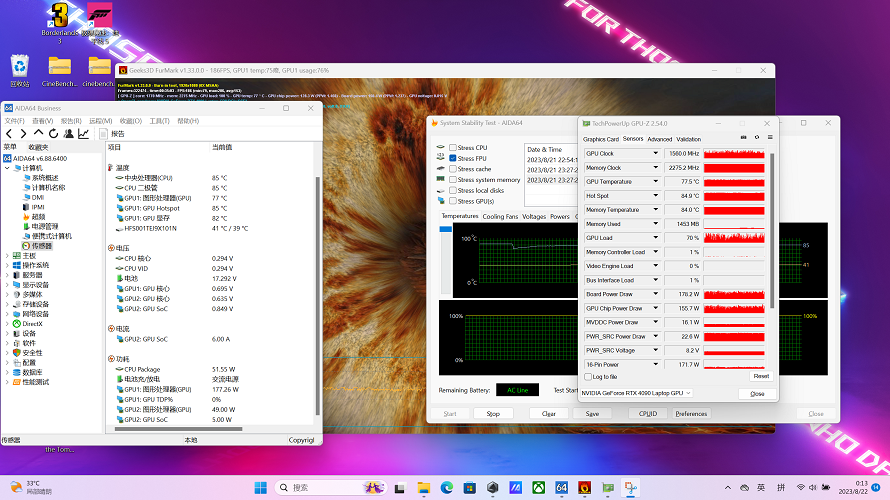Switch to FurMark taskbar icon
Viewport: 890px width, 500px height.
585,488
